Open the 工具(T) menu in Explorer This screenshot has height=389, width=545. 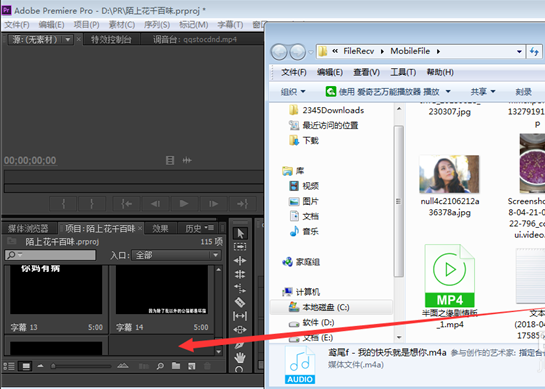(403, 72)
